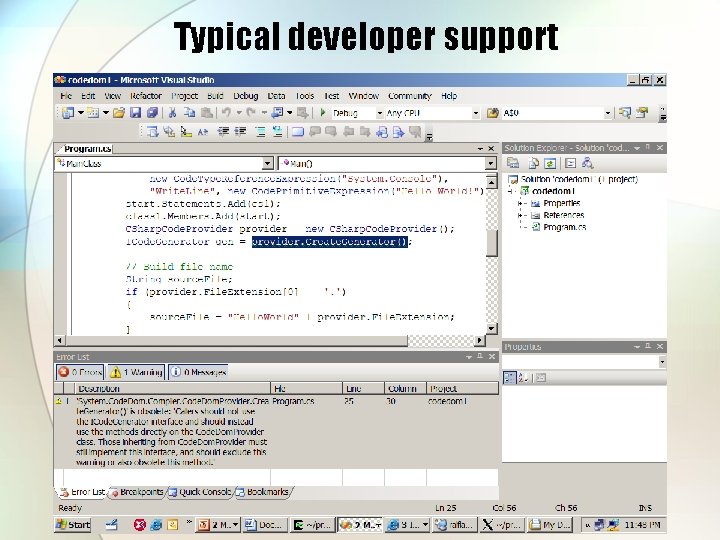This screenshot has height=540, width=720.
Task: Toggle a bookmark with the bookmark icon
Action: (x=298, y=132)
